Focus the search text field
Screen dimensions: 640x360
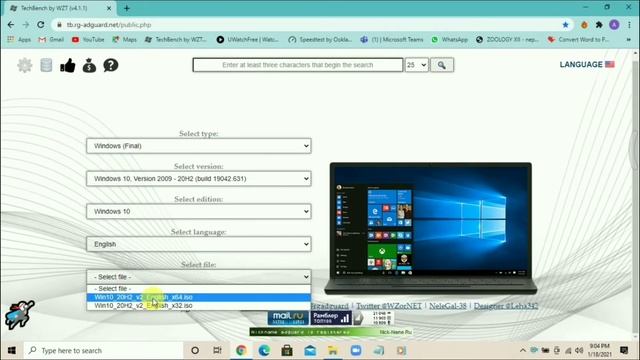coord(298,65)
